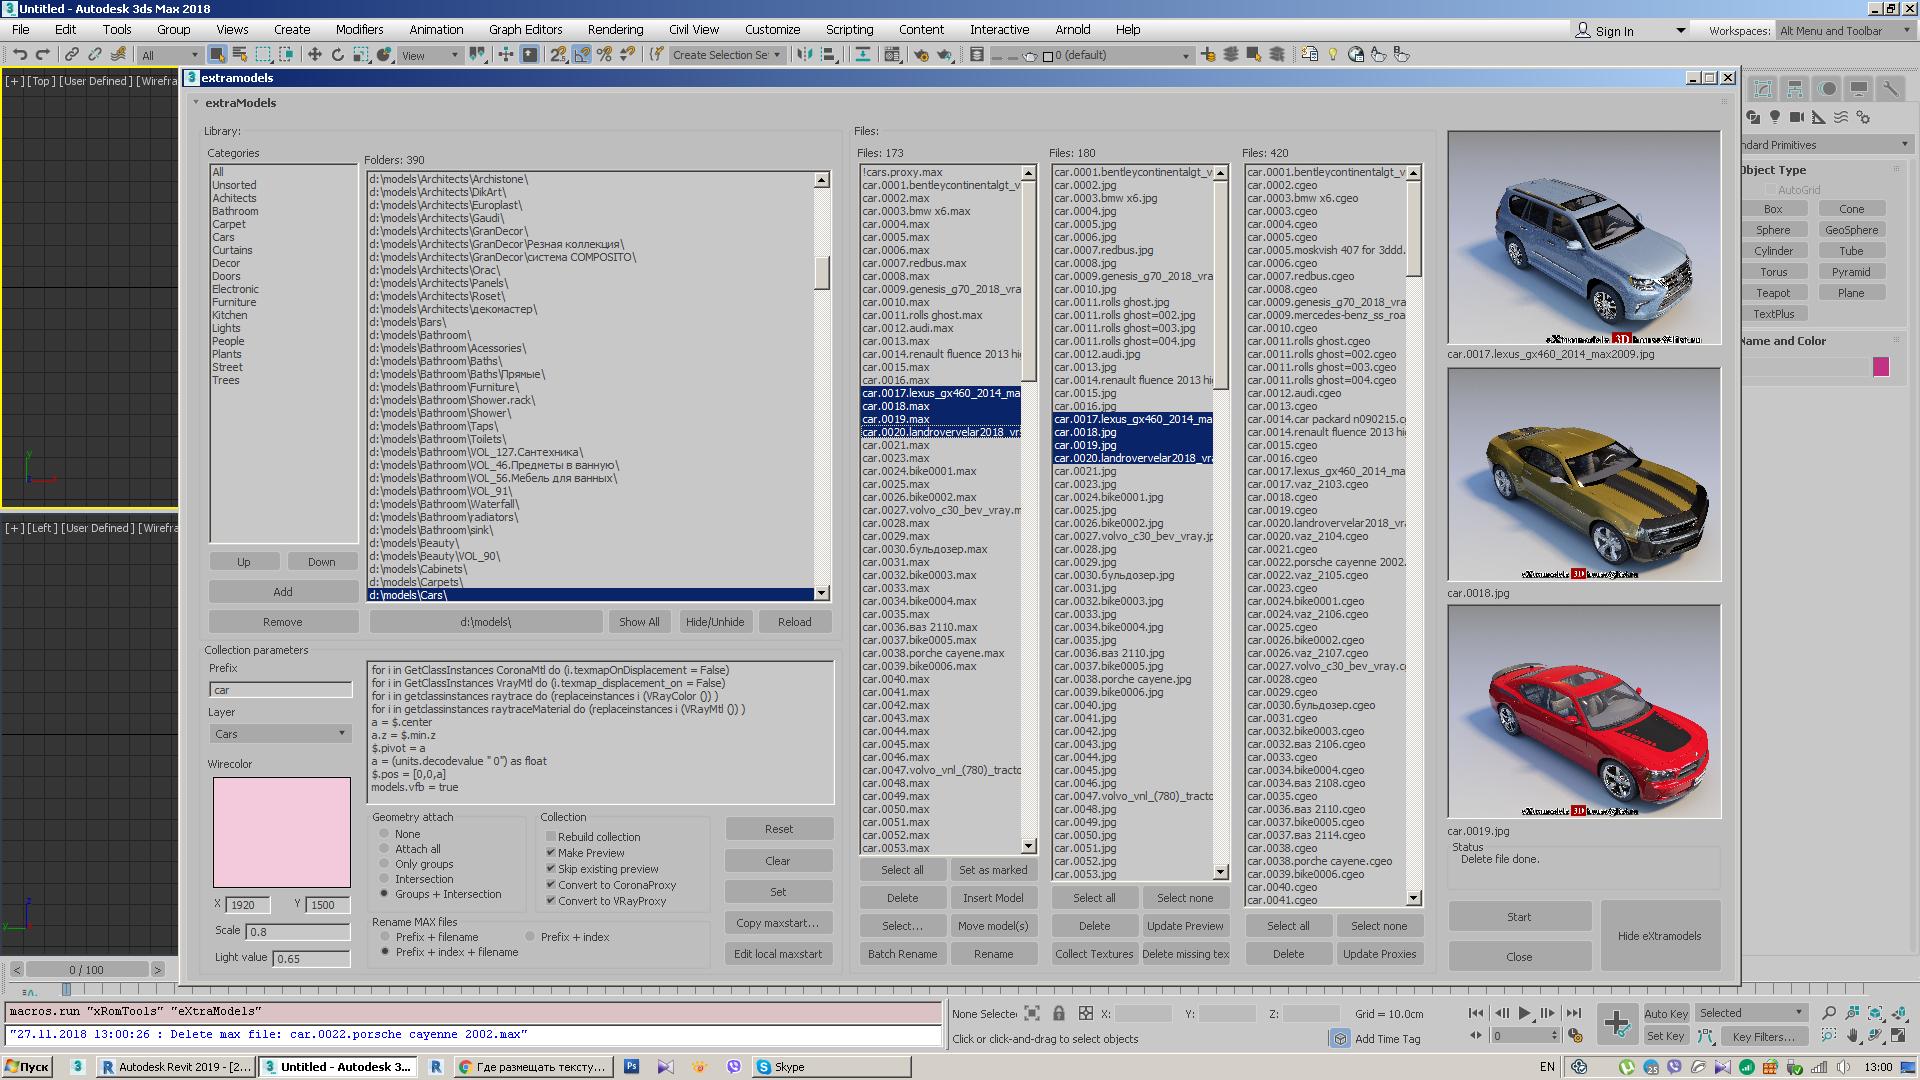1920x1080 pixels.
Task: Activate the Select and Move tool
Action: tap(314, 55)
